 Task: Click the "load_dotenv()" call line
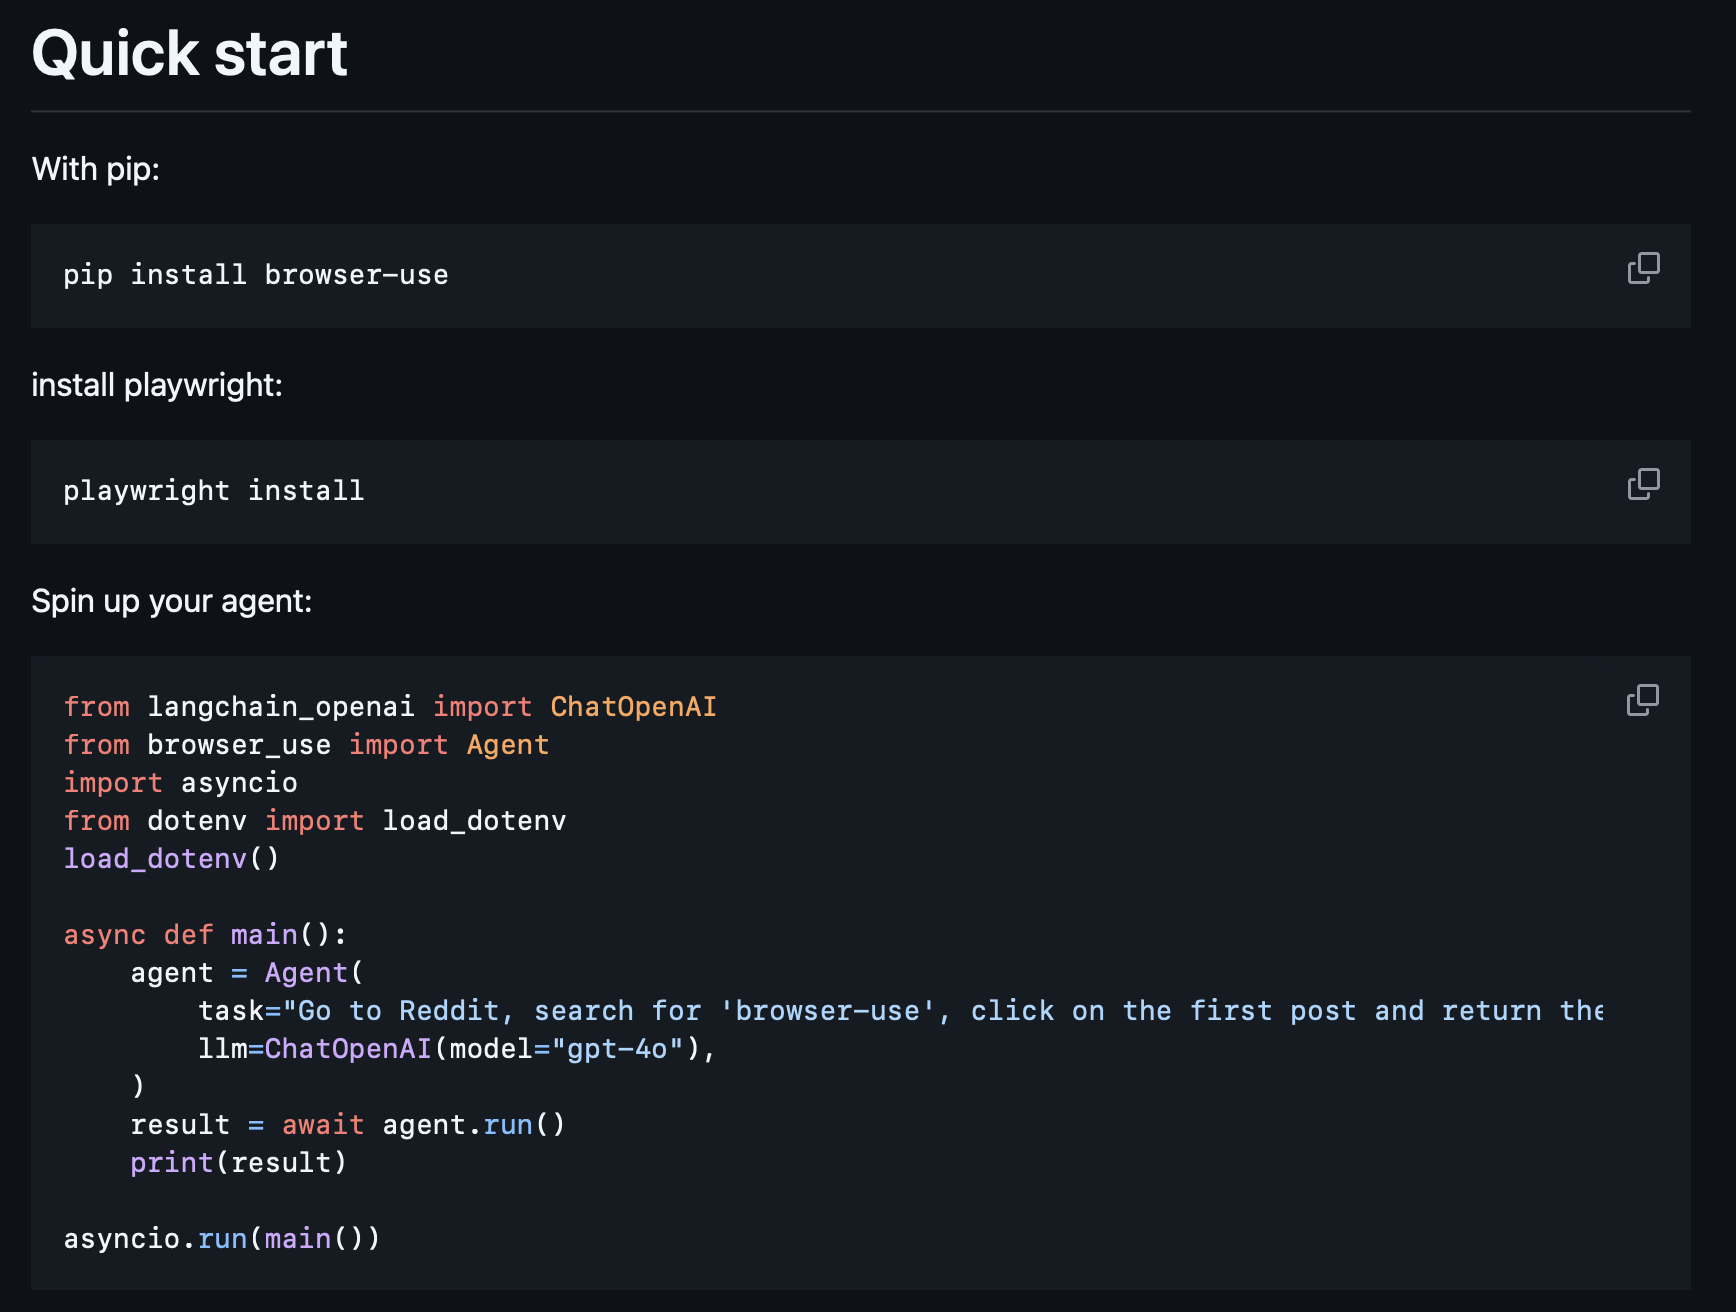tap(171, 859)
